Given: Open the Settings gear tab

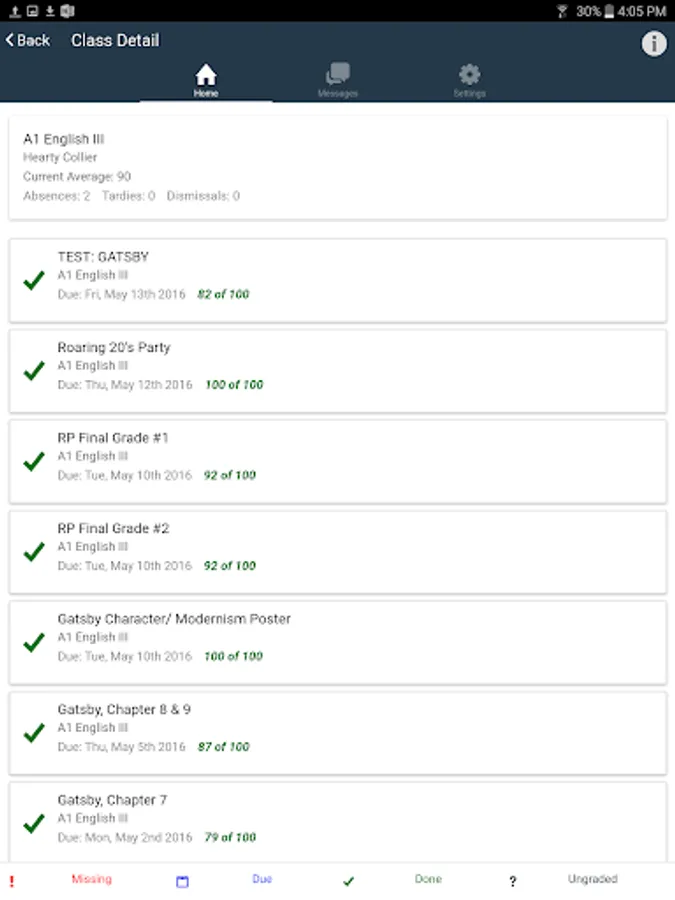Looking at the screenshot, I should (469, 80).
